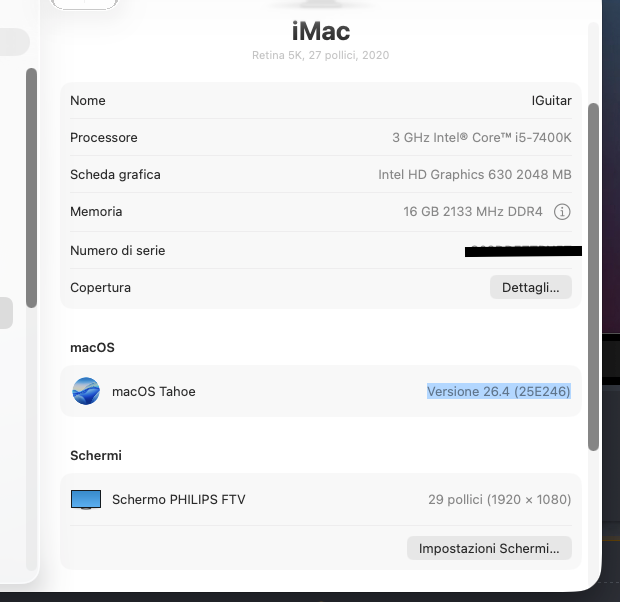The width and height of the screenshot is (620, 602).
Task: Open Impostazioni Schermi… button
Action: point(489,548)
